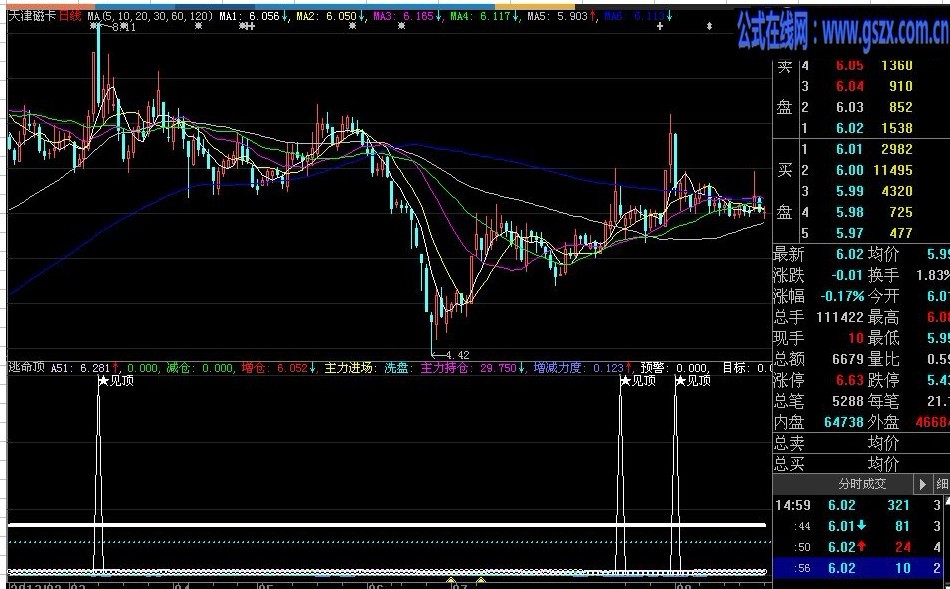Click the play arrow beside 分时成交
The width and height of the screenshot is (950, 589).
tap(922, 484)
